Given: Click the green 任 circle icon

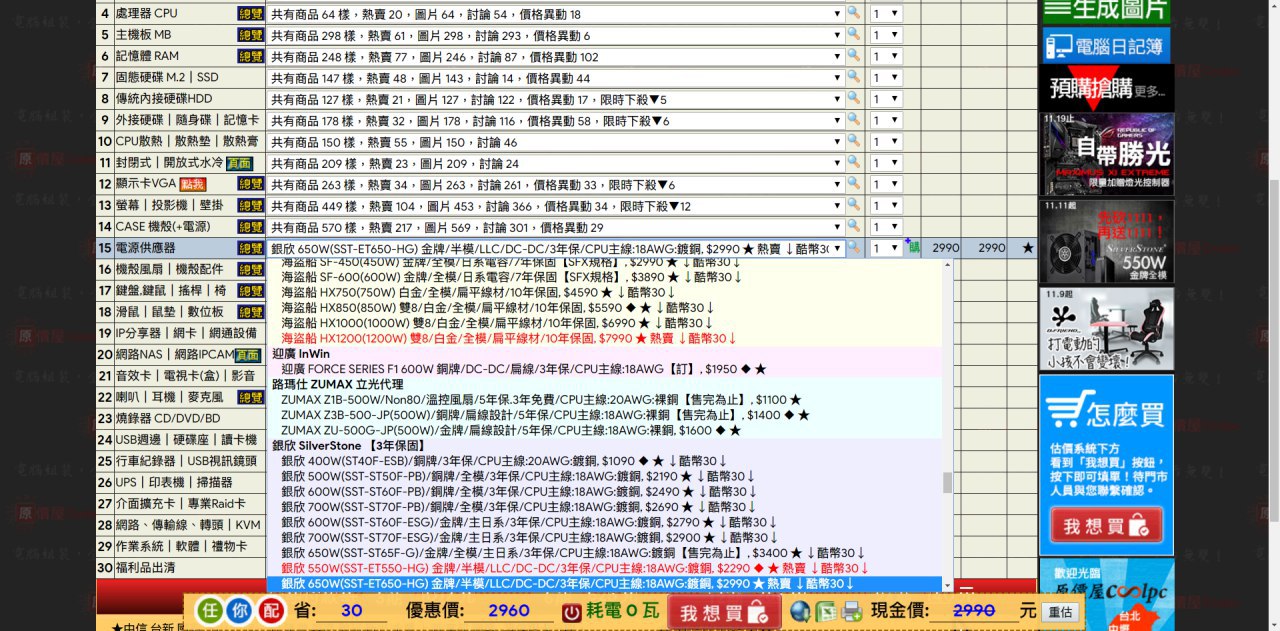Looking at the screenshot, I should 209,612.
